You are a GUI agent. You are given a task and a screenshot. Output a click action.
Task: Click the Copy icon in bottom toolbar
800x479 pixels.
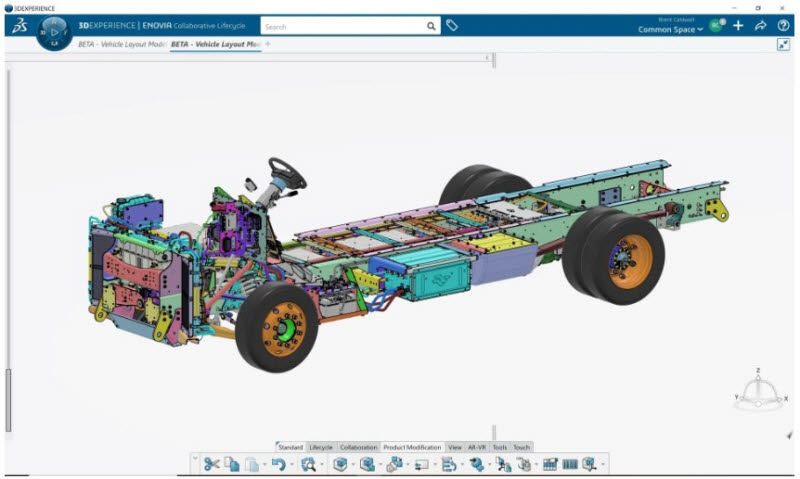pyautogui.click(x=232, y=464)
